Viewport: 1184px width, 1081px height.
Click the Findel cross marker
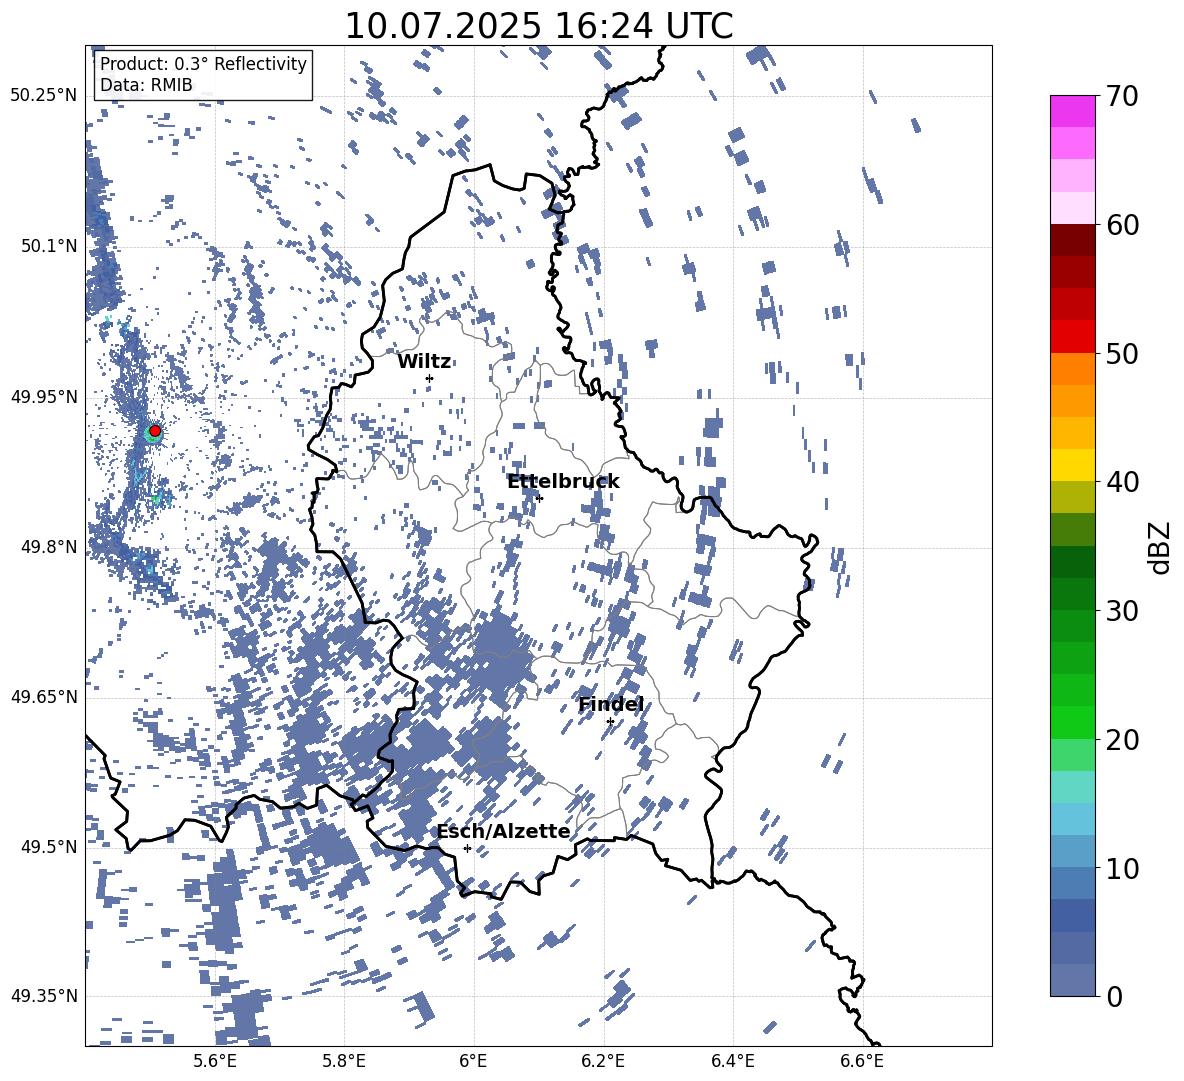(610, 722)
